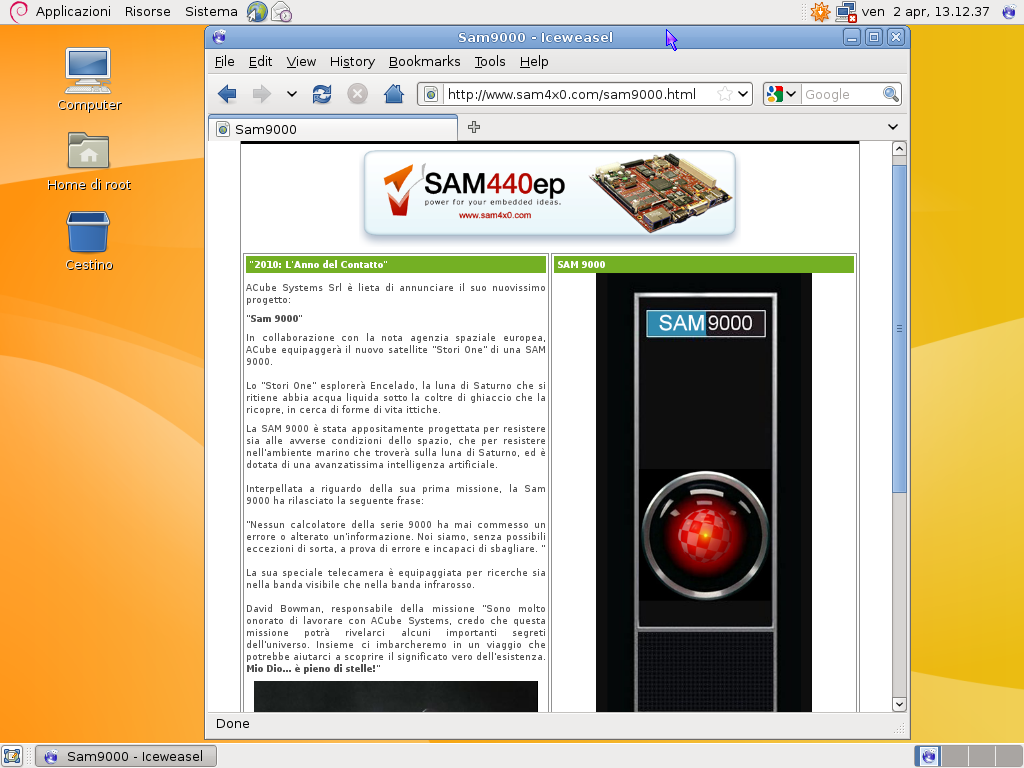Image resolution: width=1024 pixels, height=768 pixels.
Task: Open the History menu
Action: (352, 61)
